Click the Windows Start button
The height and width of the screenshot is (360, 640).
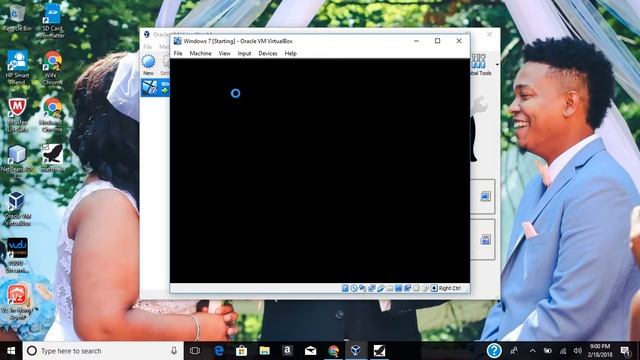11,351
